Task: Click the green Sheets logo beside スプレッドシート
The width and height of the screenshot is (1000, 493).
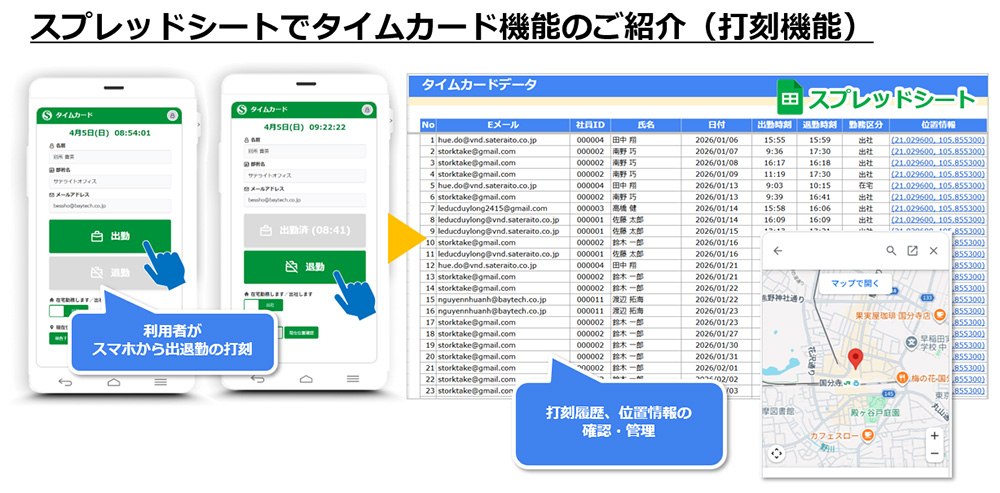Action: point(791,99)
